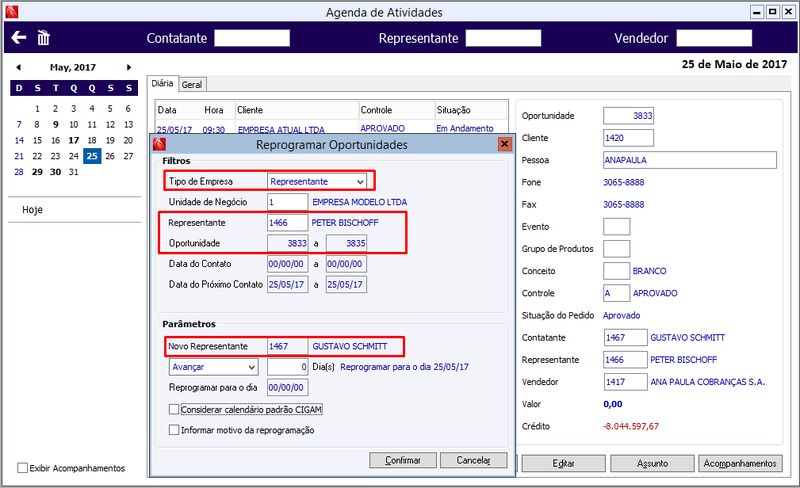Click Representante code field 1466 in dialog
800x488 pixels.
coord(288,223)
